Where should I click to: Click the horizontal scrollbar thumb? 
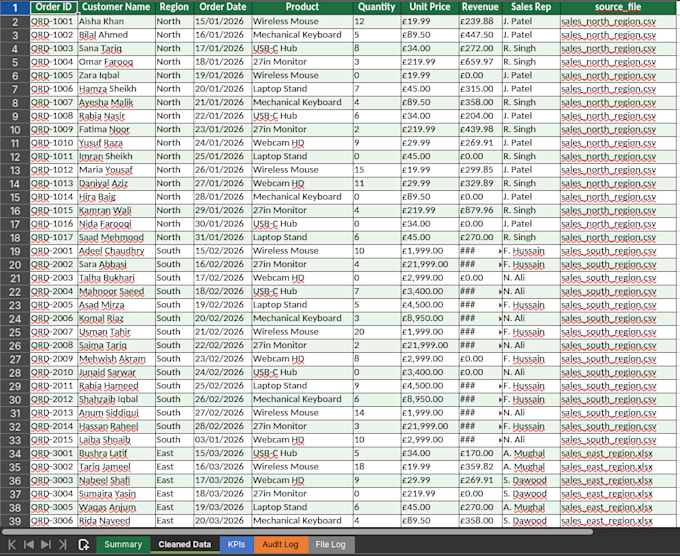click(297, 531)
